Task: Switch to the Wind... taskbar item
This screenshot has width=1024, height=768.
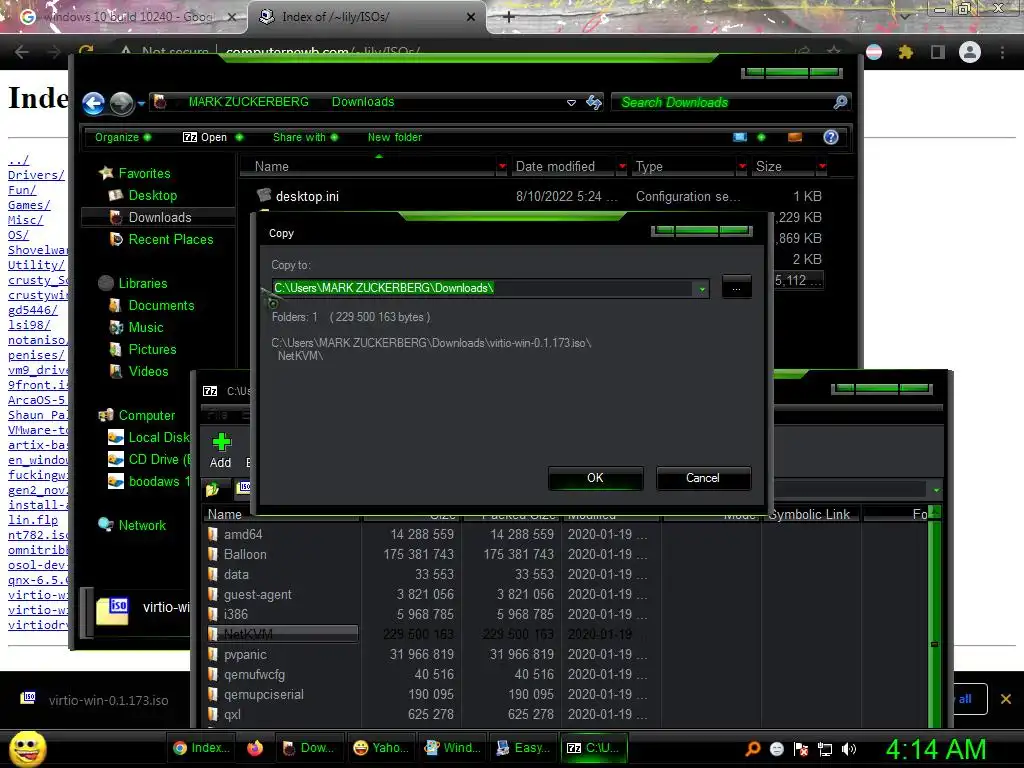Action: [x=453, y=748]
